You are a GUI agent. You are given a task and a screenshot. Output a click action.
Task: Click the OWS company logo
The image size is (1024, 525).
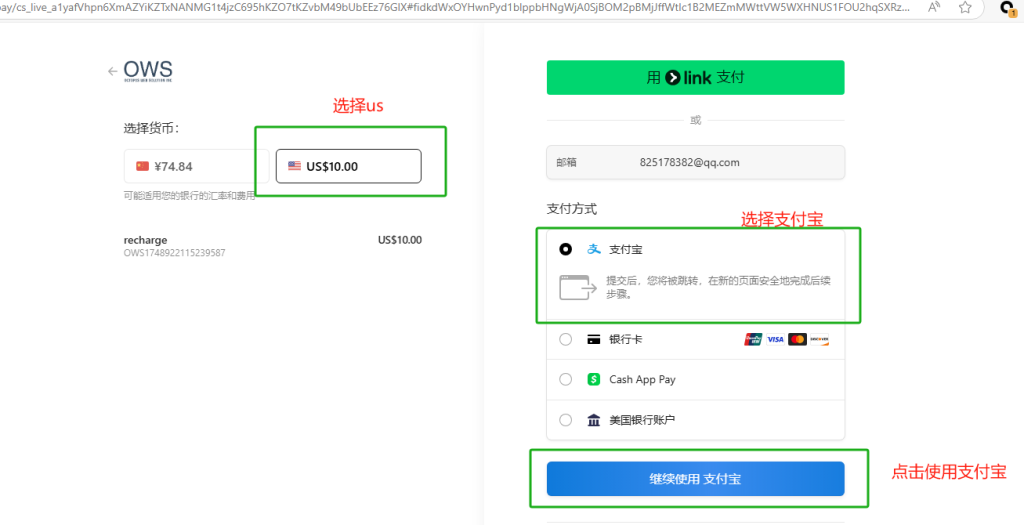click(x=148, y=71)
